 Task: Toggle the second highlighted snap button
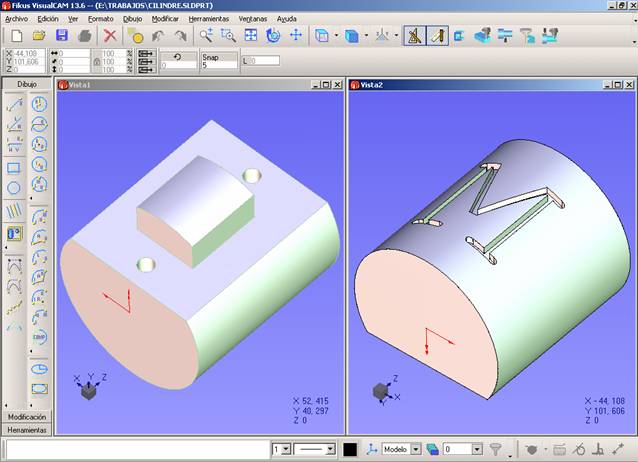[x=437, y=36]
